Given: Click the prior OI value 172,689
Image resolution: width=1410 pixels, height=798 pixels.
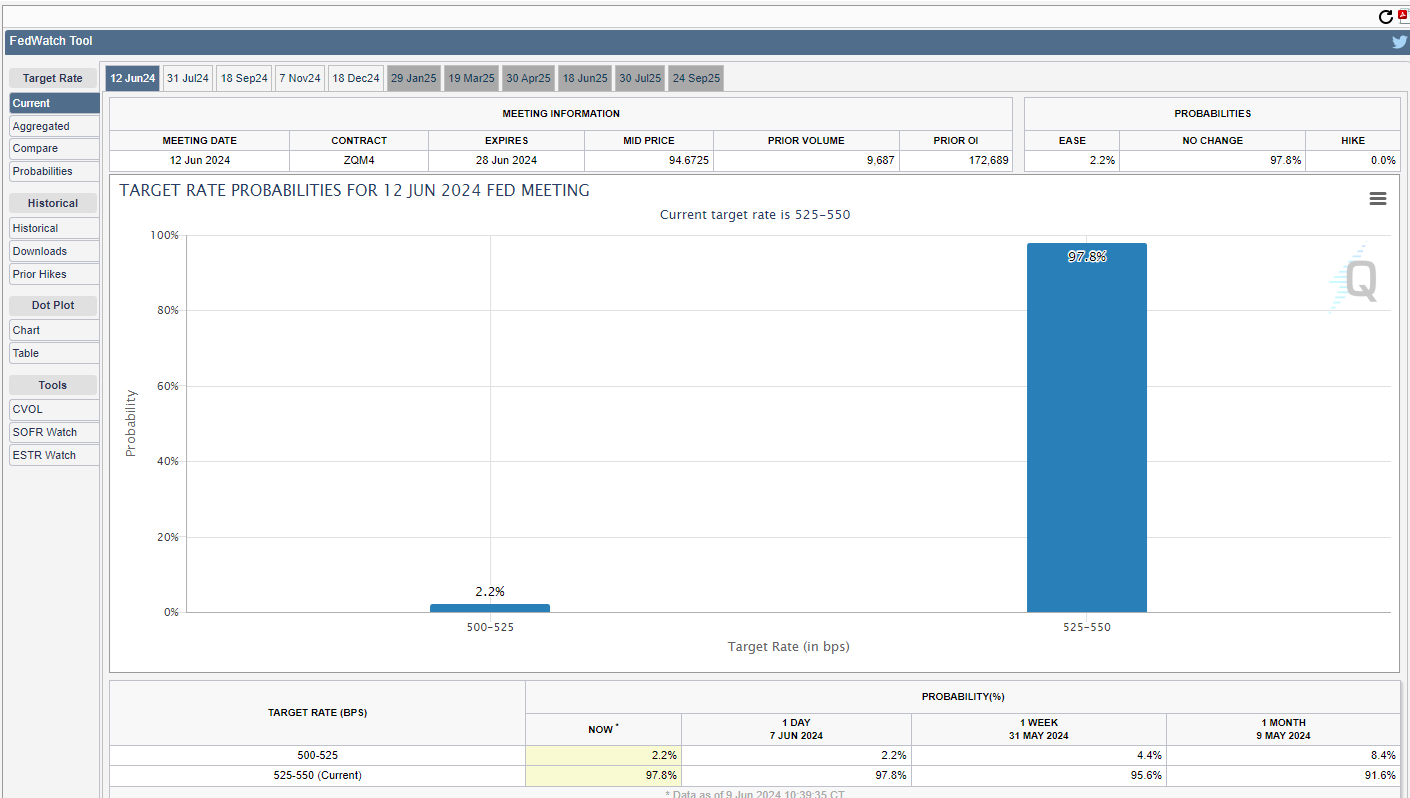Looking at the screenshot, I should coord(956,160).
